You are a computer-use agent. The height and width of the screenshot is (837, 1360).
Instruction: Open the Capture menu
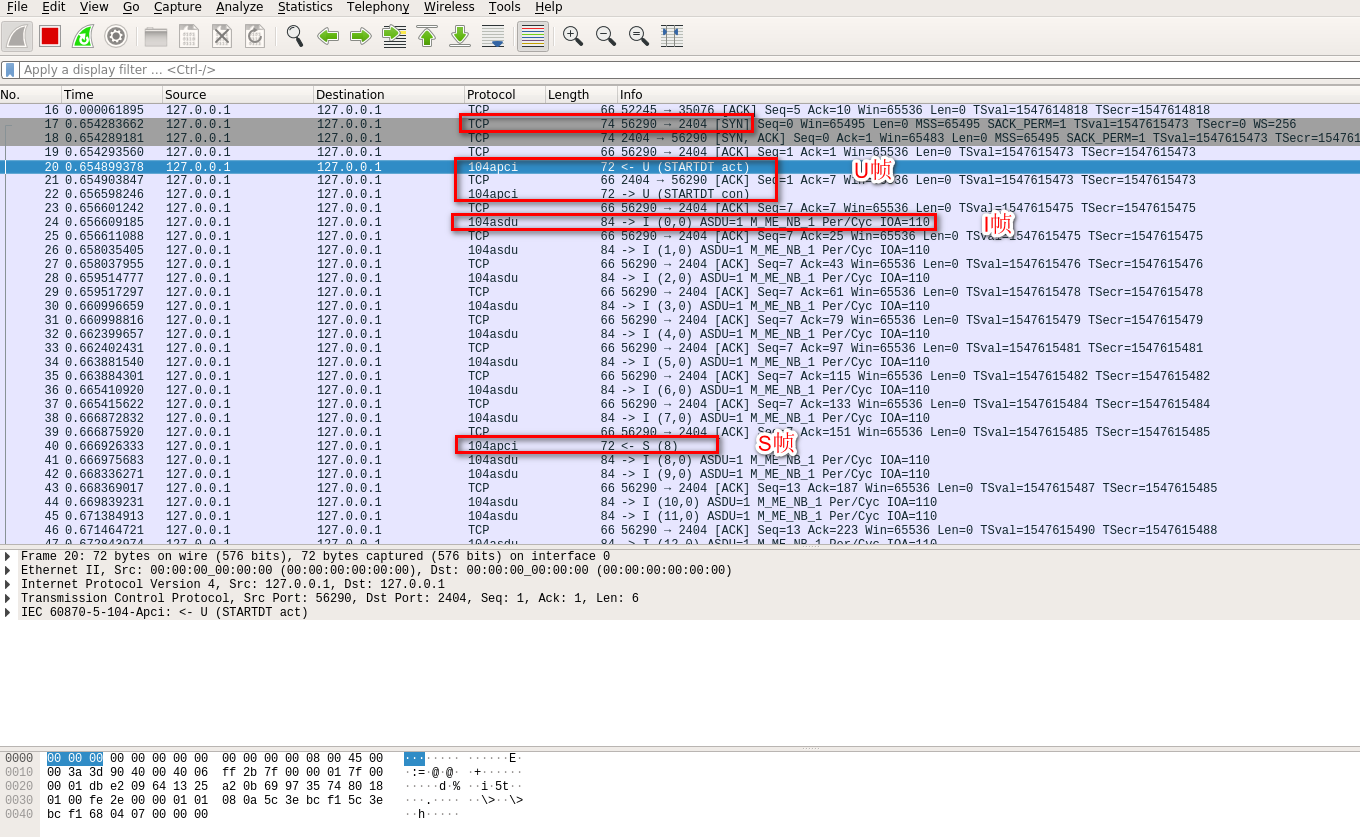point(178,7)
